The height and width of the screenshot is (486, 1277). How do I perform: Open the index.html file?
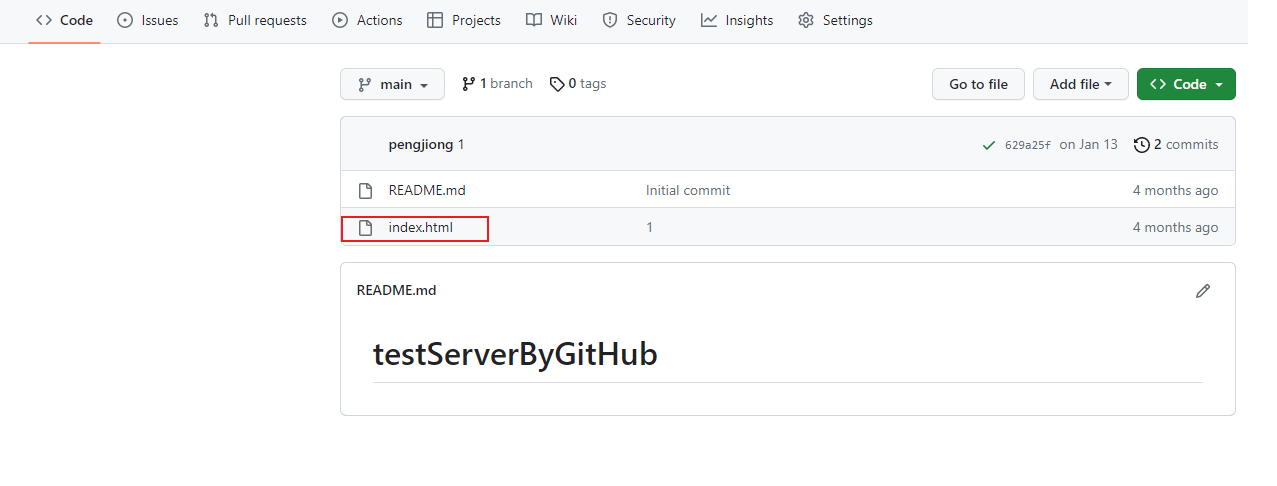(421, 227)
